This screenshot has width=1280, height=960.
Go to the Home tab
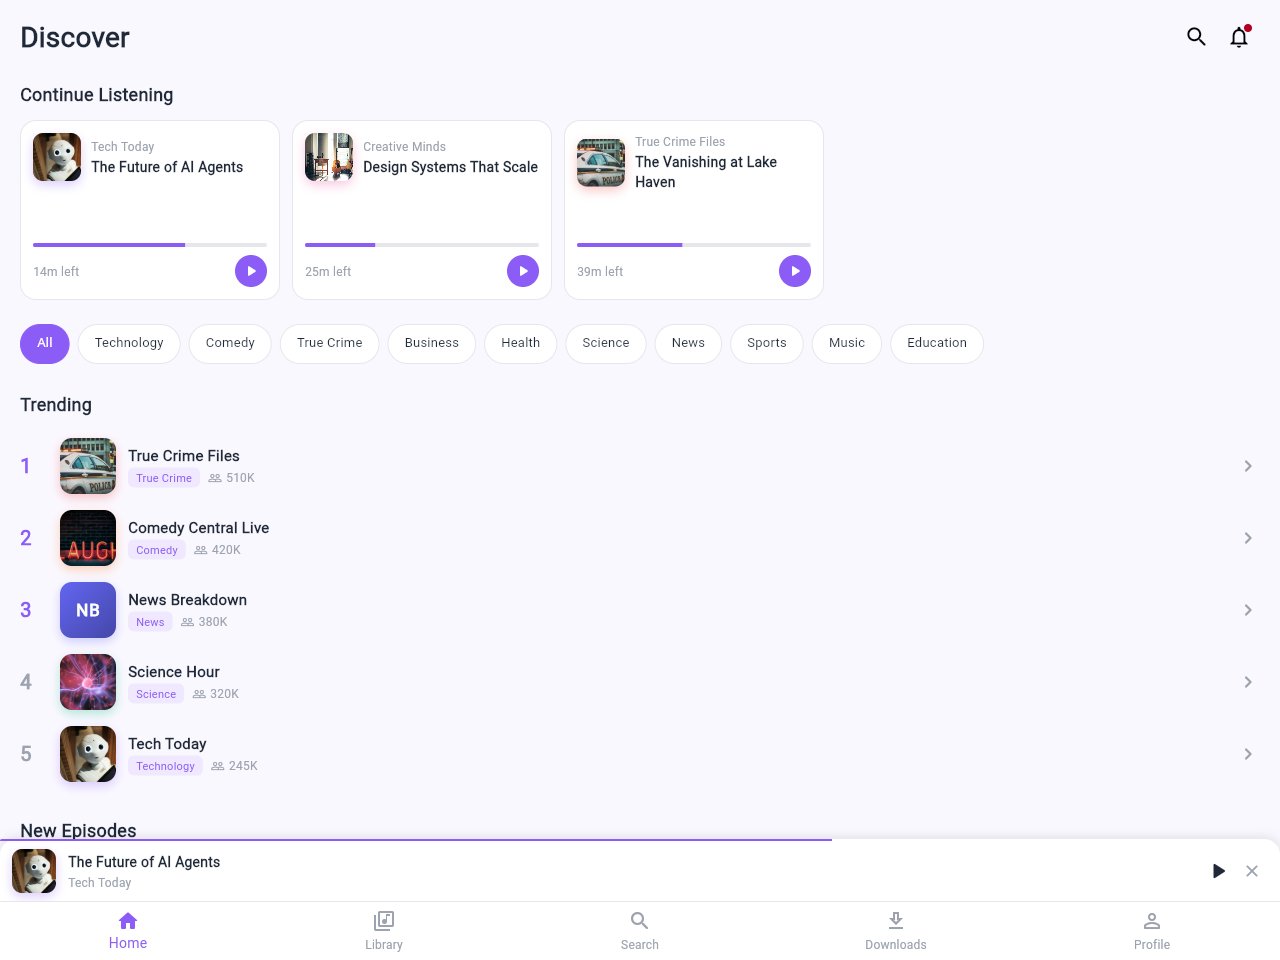[x=128, y=931]
